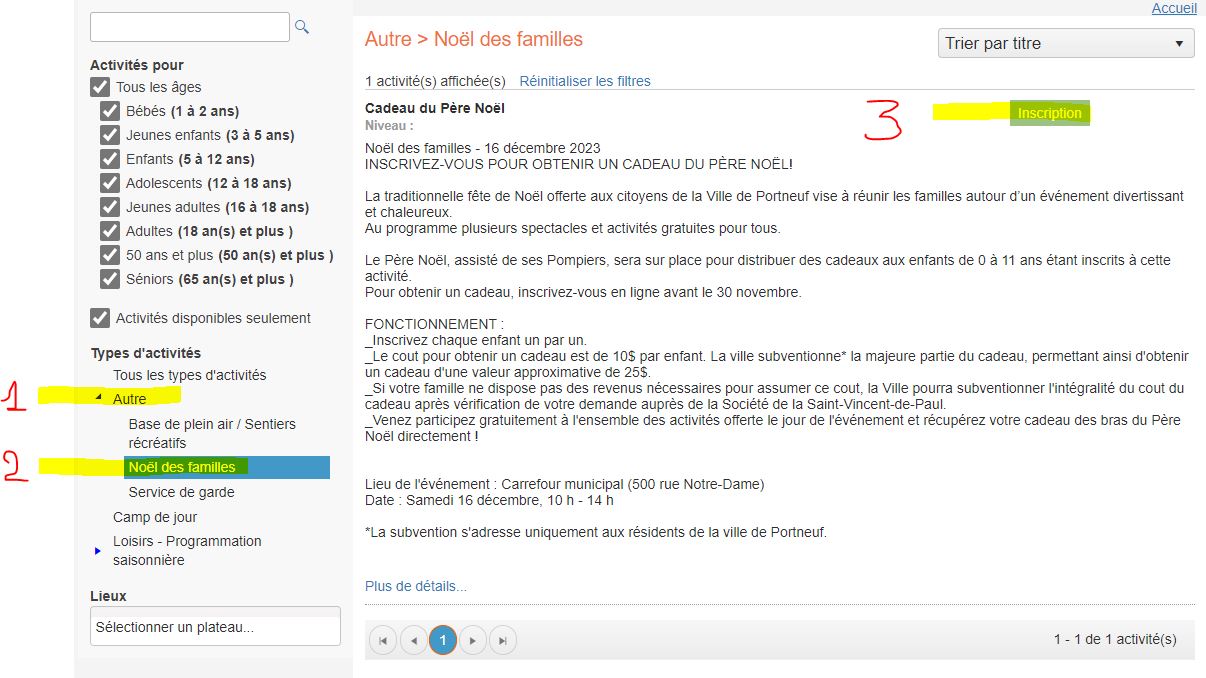Collapse the Autre category triangle
This screenshot has height=678, width=1206.
99,399
